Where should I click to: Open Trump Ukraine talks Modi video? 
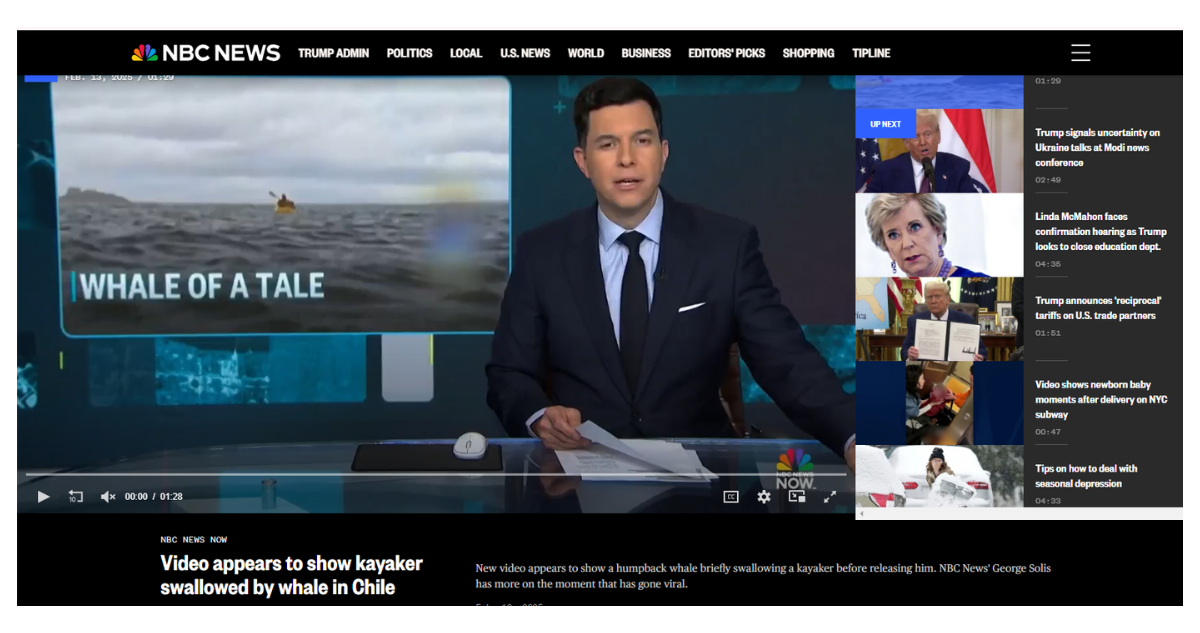[x=1097, y=147]
